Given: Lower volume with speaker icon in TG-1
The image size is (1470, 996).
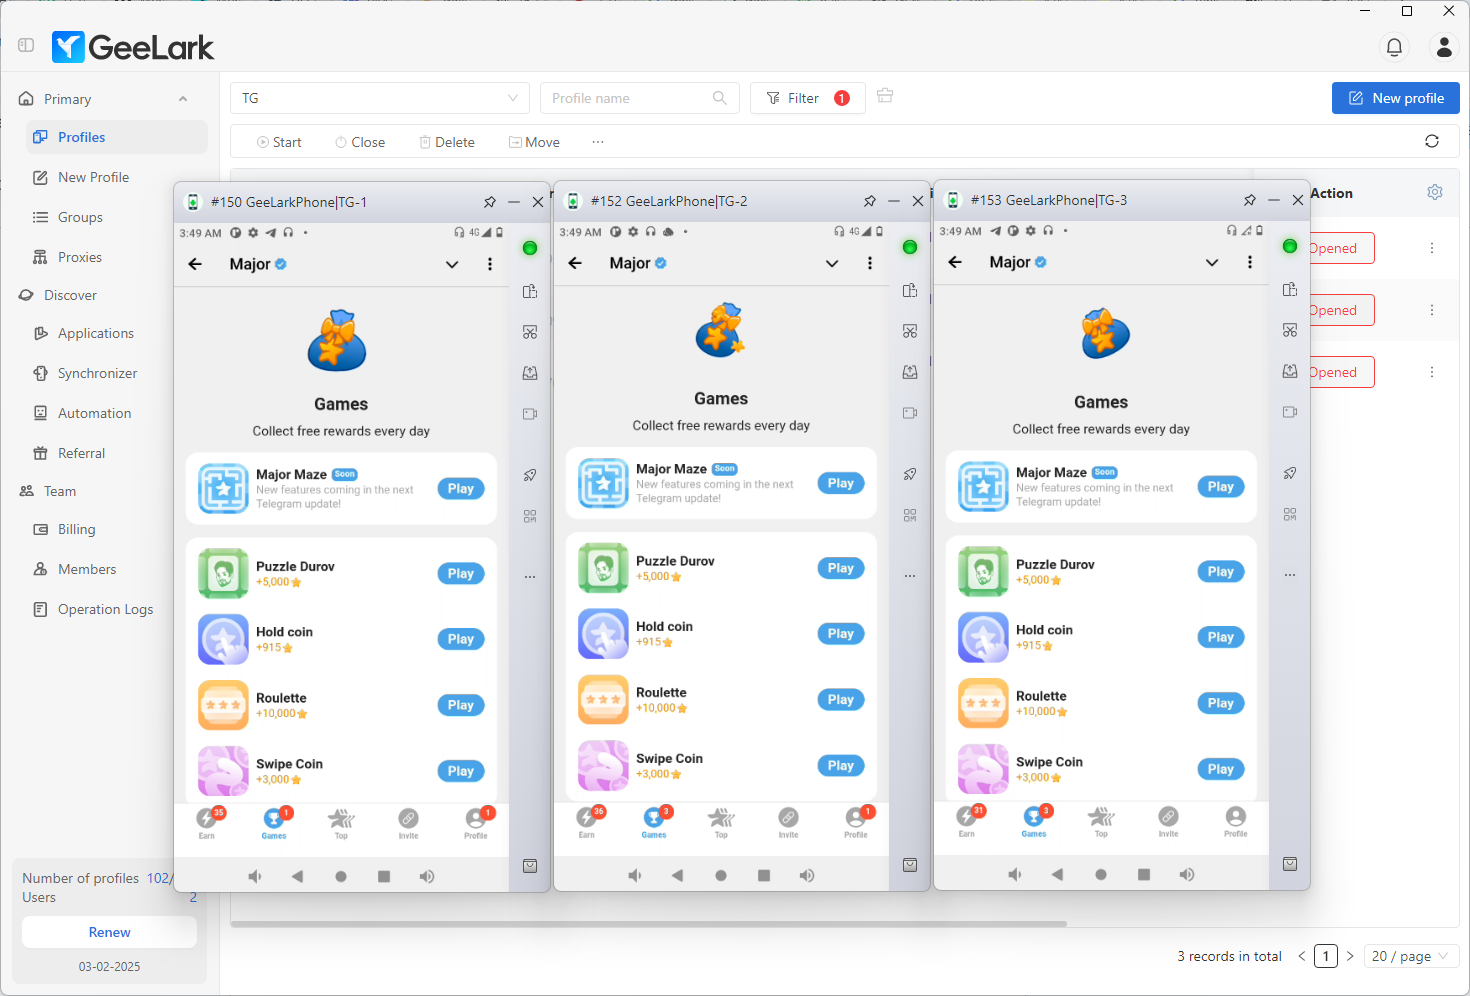Looking at the screenshot, I should tap(255, 876).
